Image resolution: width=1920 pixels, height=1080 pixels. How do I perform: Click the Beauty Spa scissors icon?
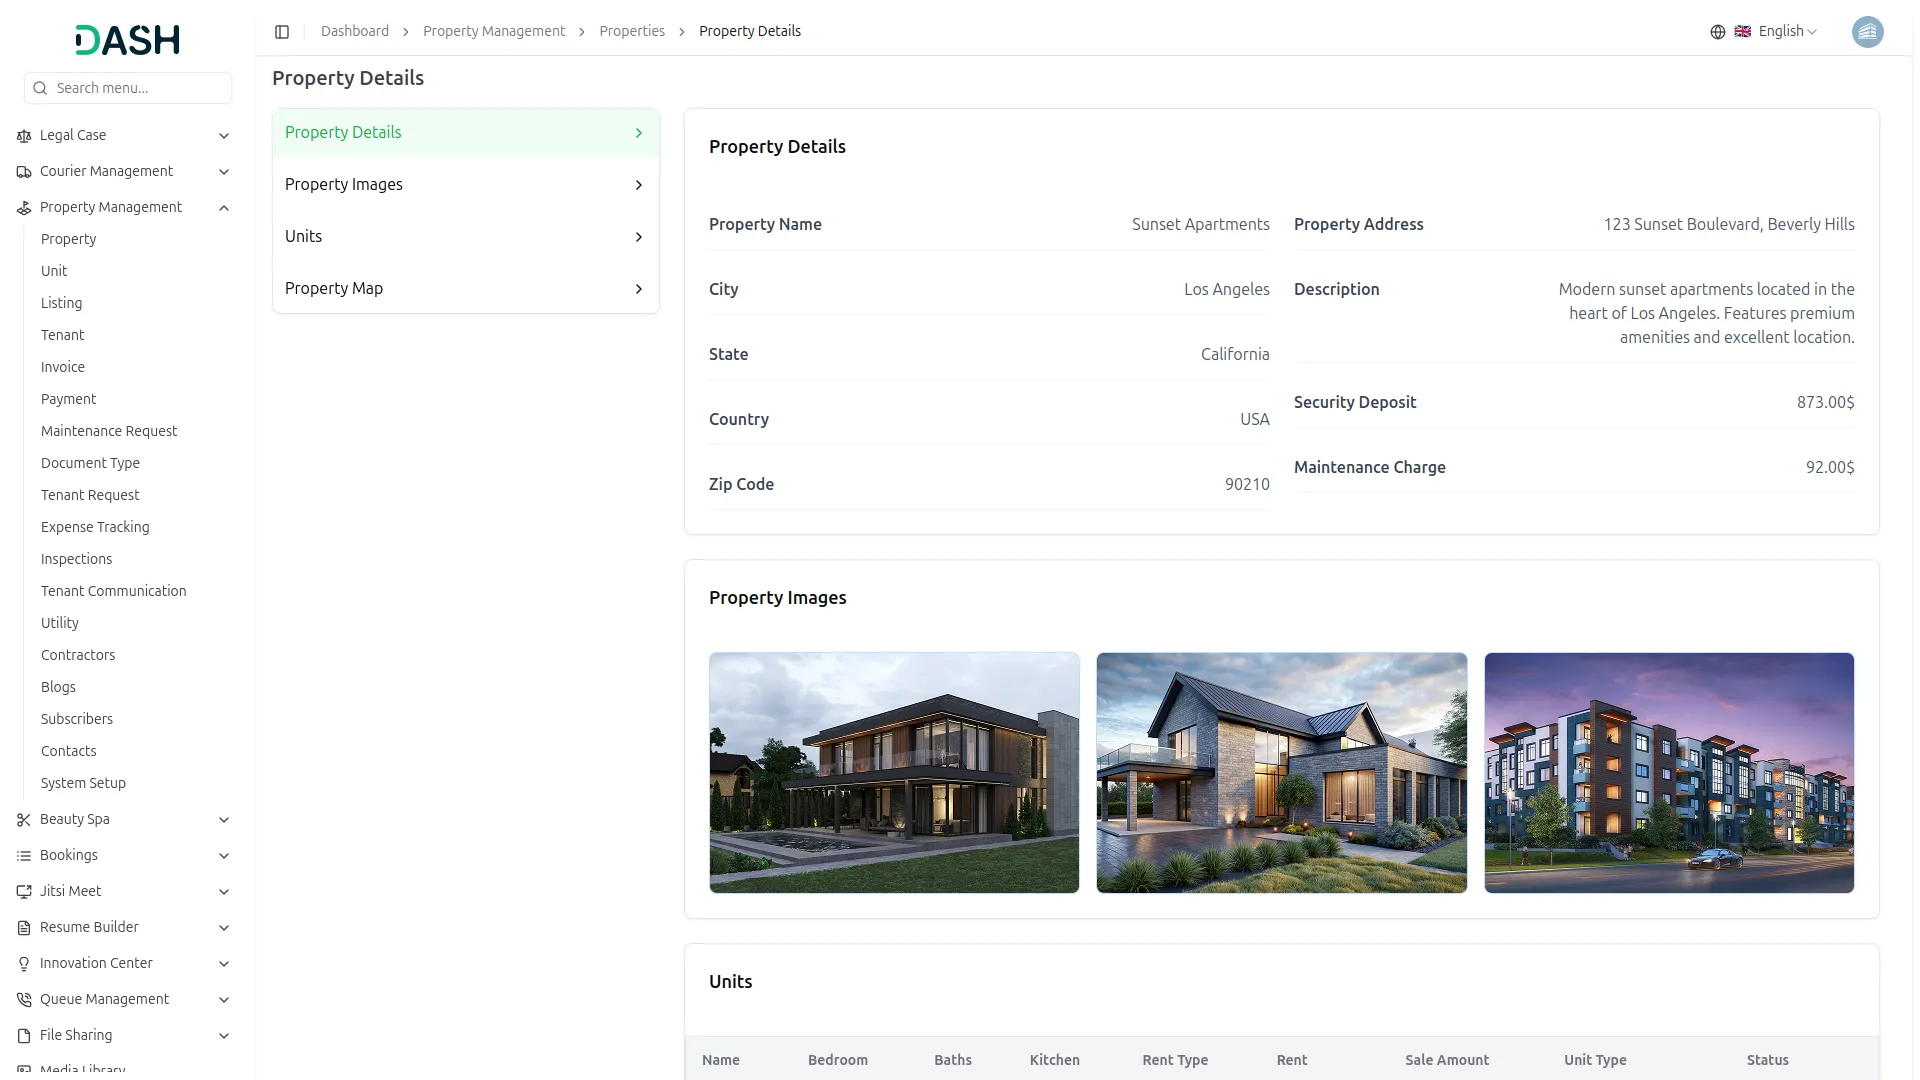(x=23, y=819)
